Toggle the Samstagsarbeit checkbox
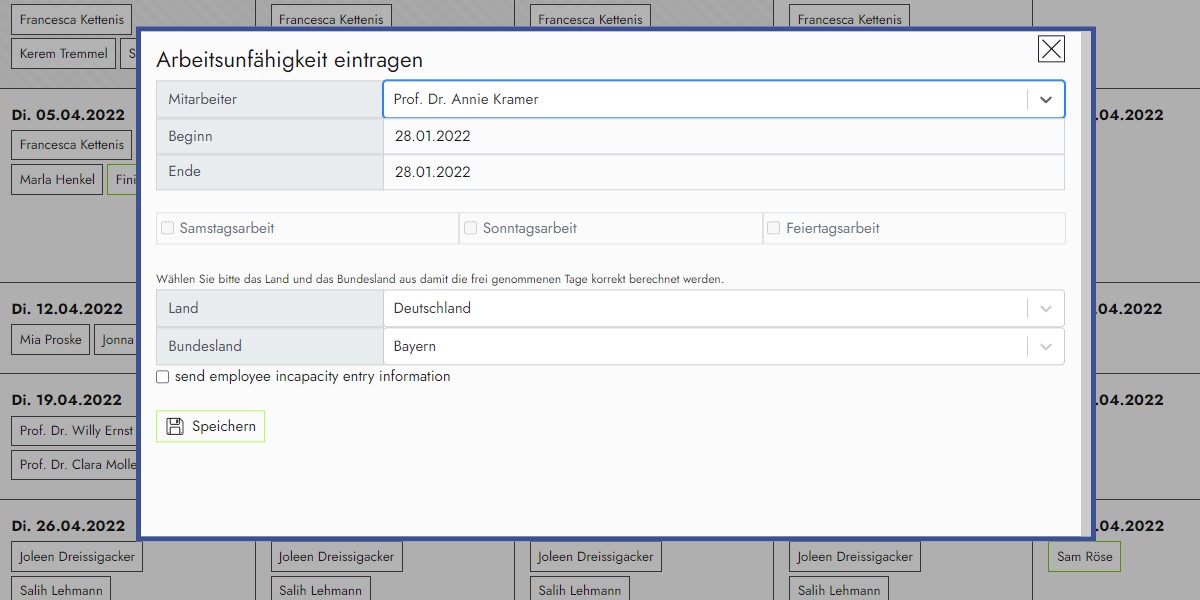 [168, 229]
